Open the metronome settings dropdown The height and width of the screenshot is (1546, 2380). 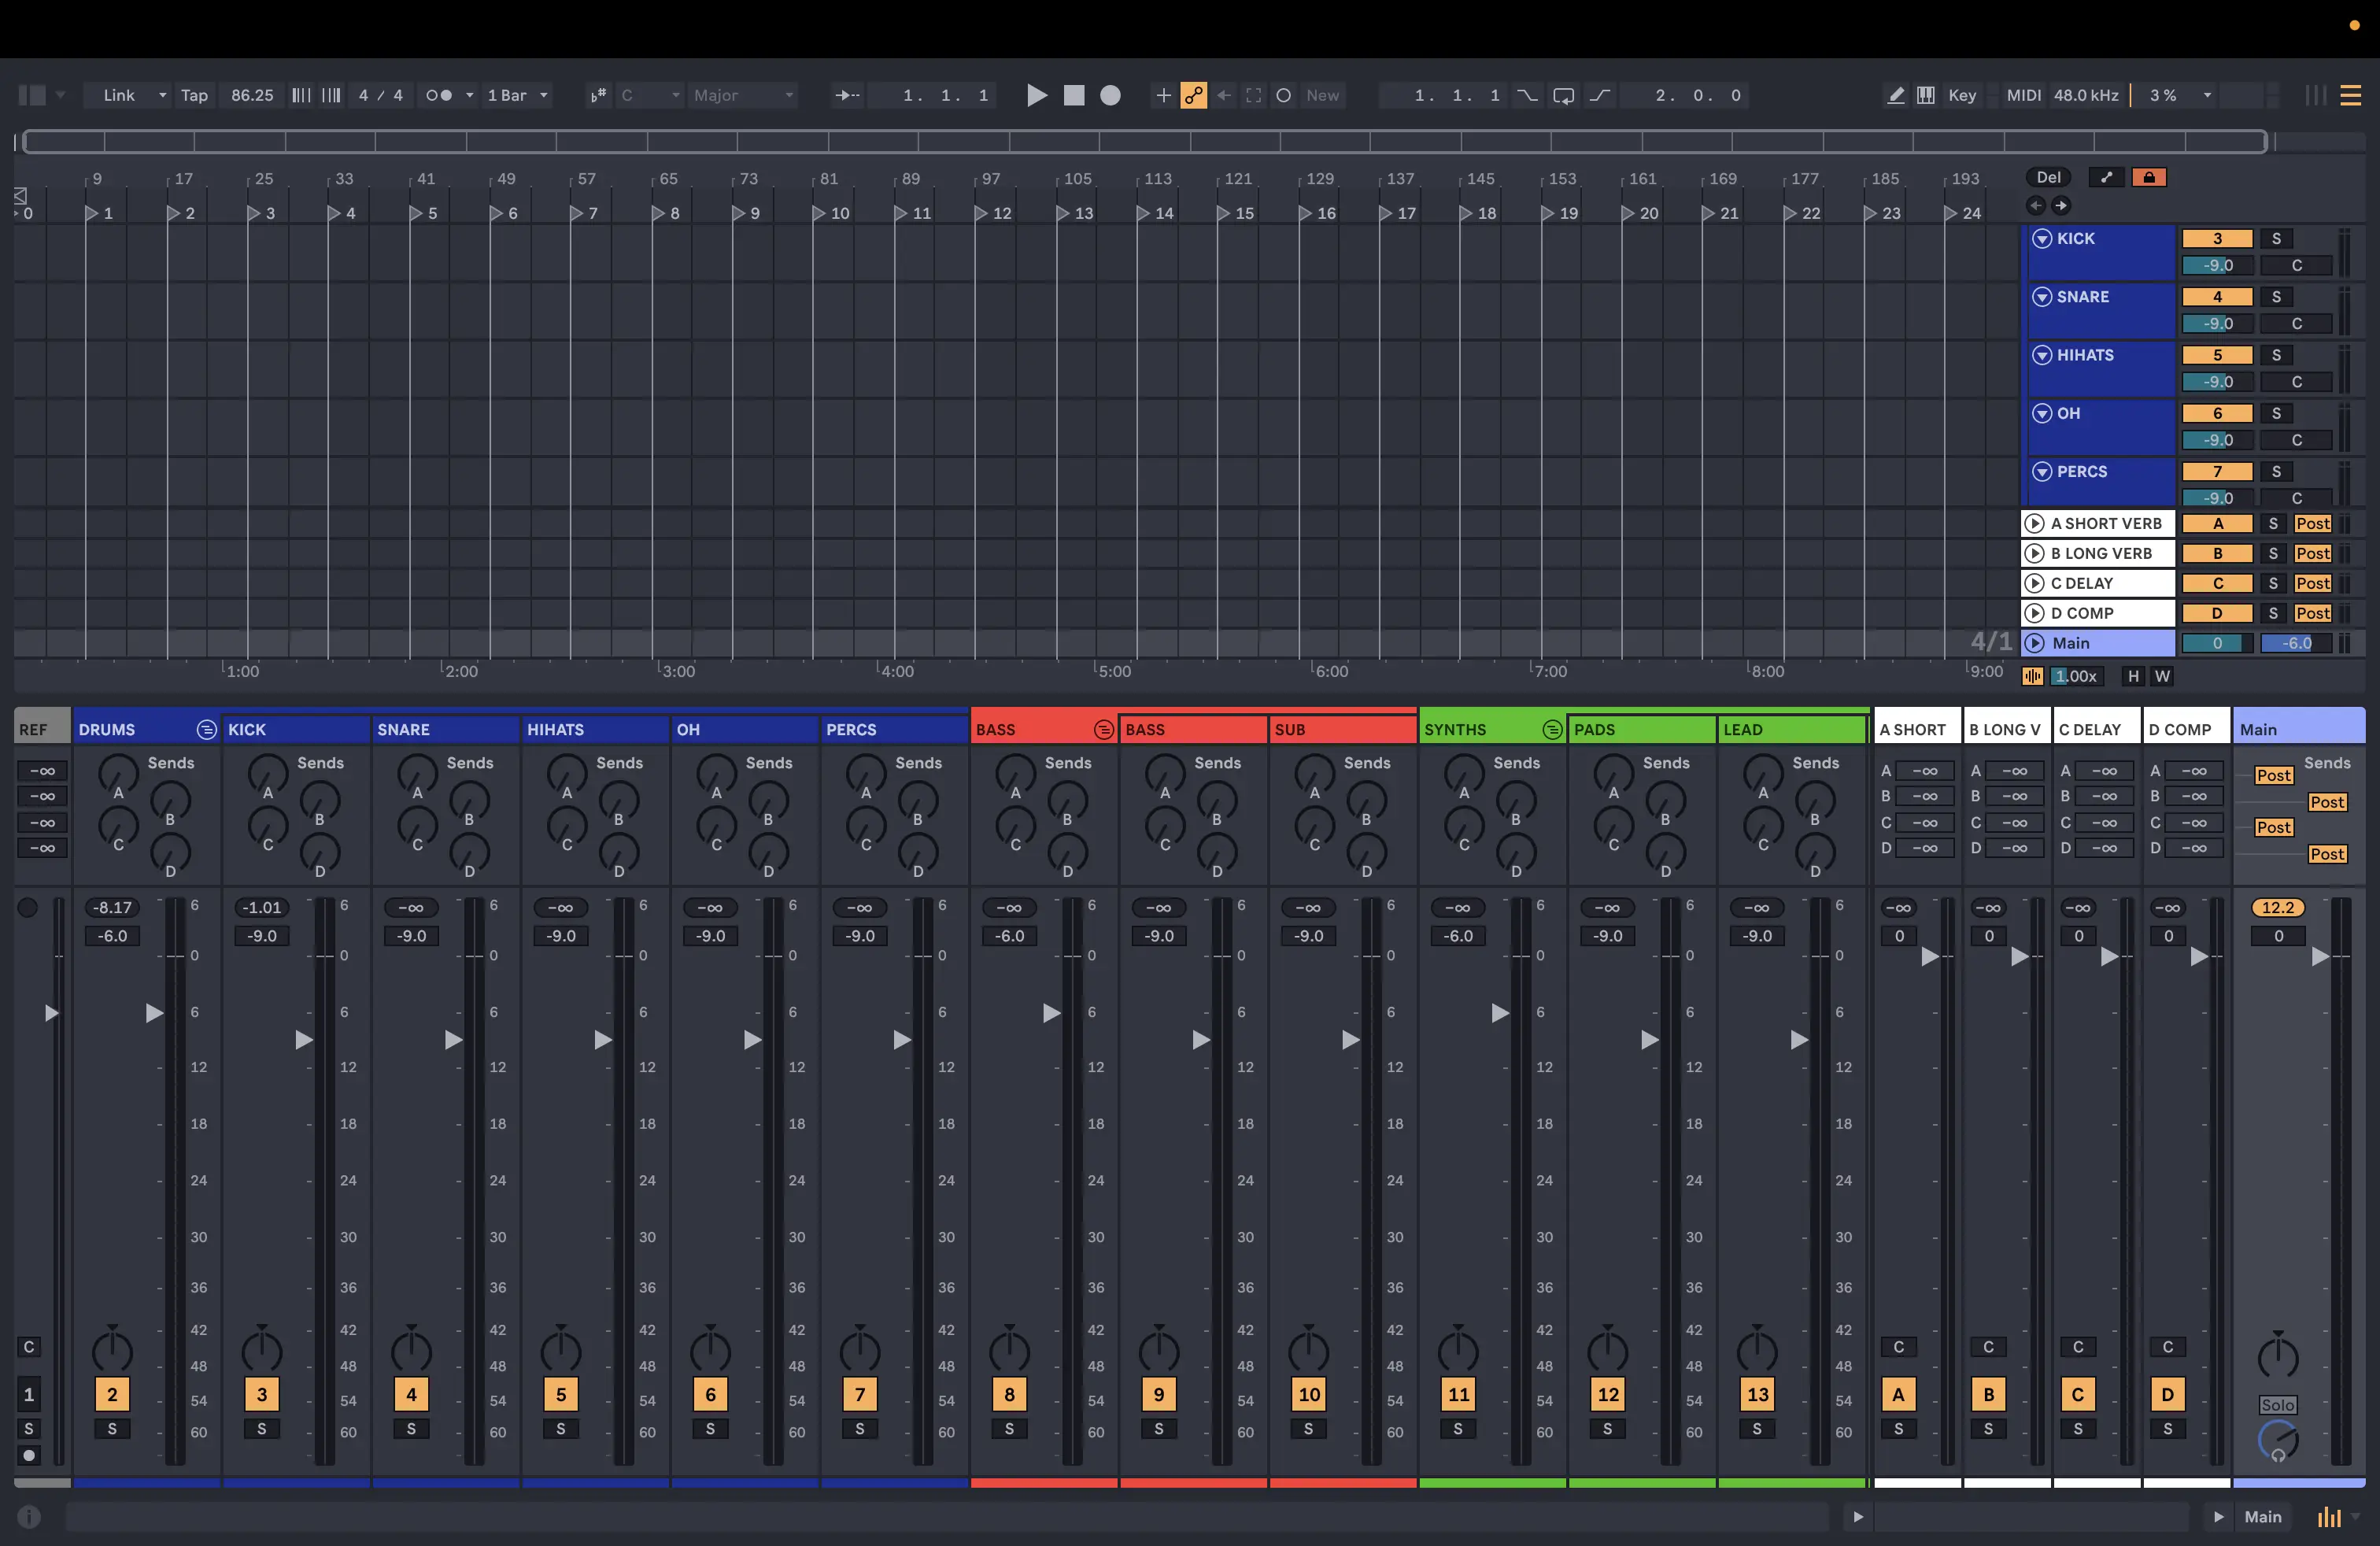click(x=469, y=95)
